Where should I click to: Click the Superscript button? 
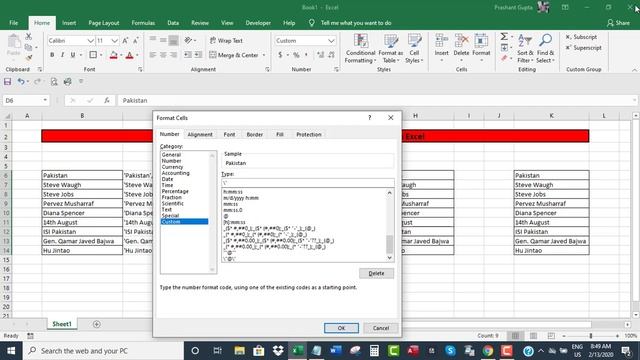click(x=584, y=48)
